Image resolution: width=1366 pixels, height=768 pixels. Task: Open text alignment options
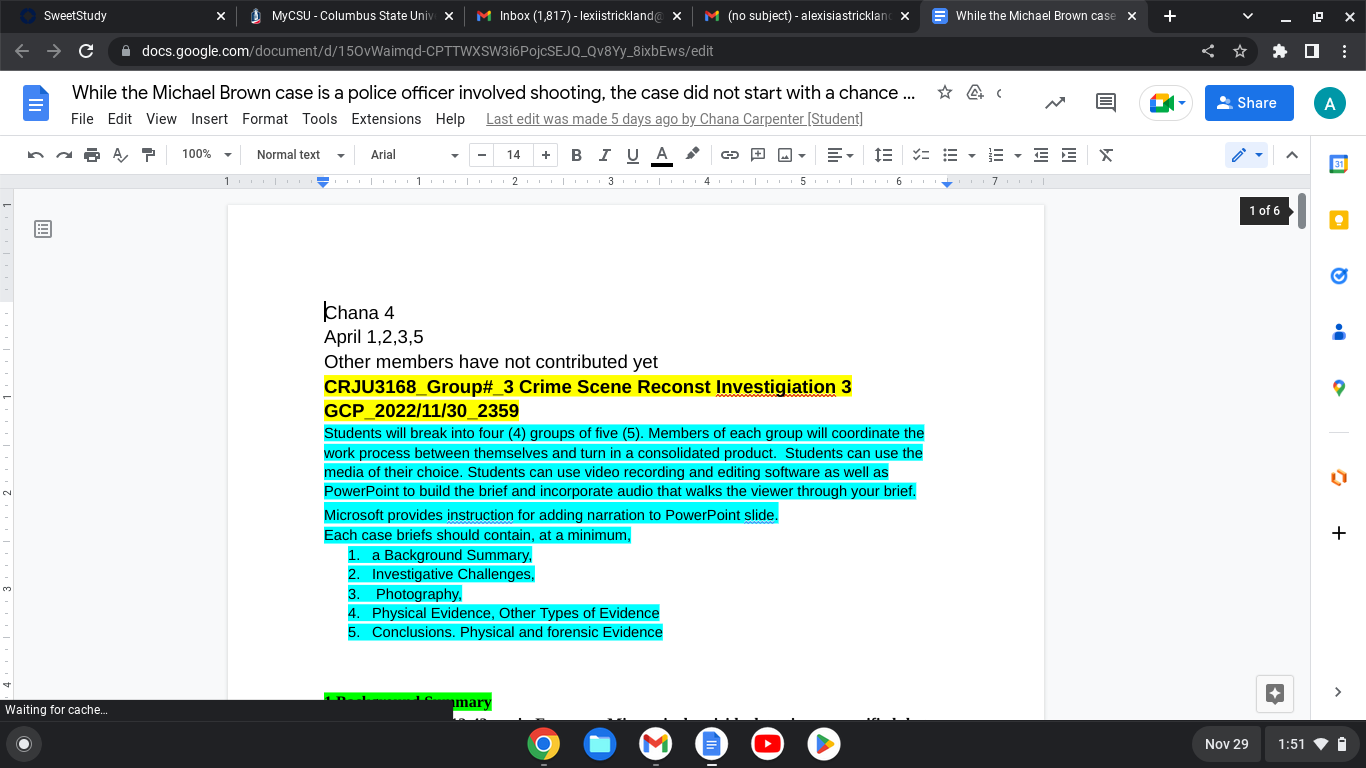coord(840,155)
